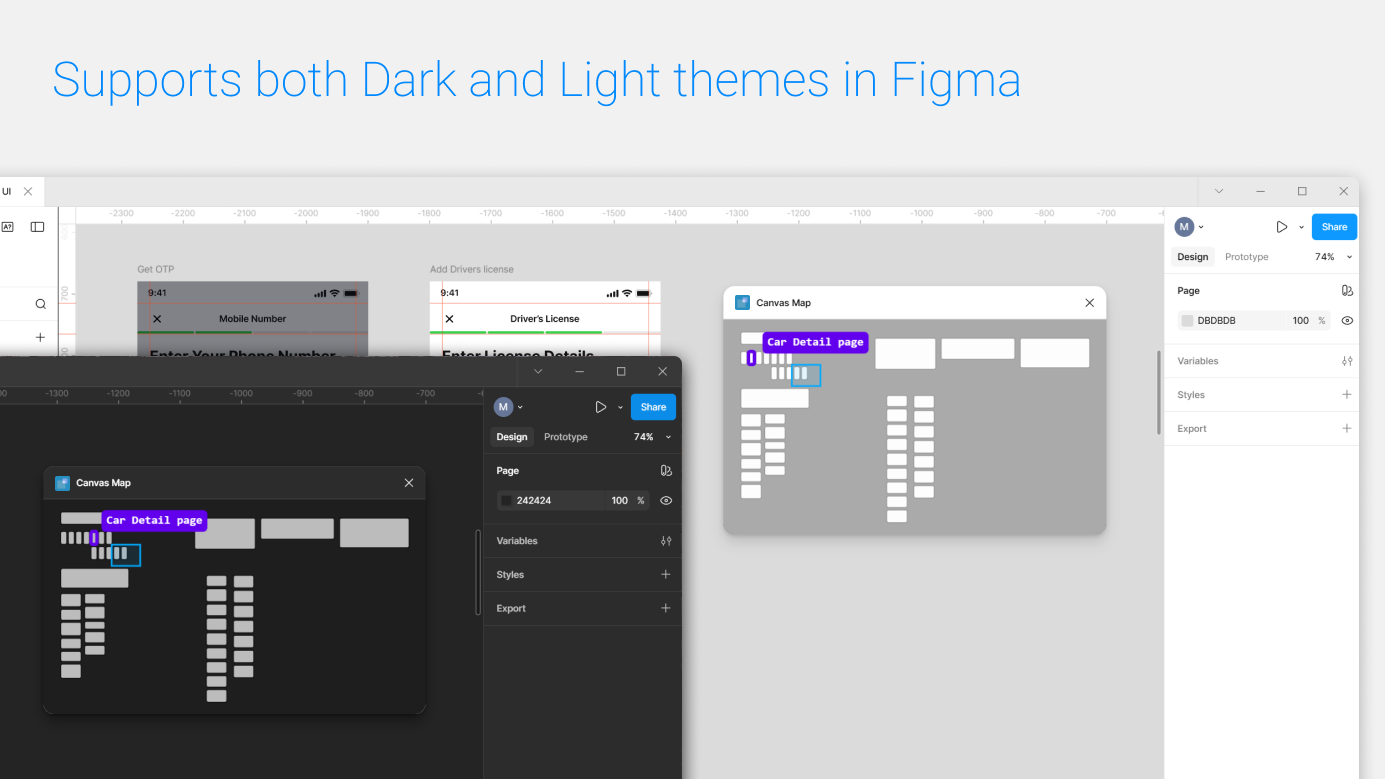Click blue viewport box in light map

[x=806, y=375]
